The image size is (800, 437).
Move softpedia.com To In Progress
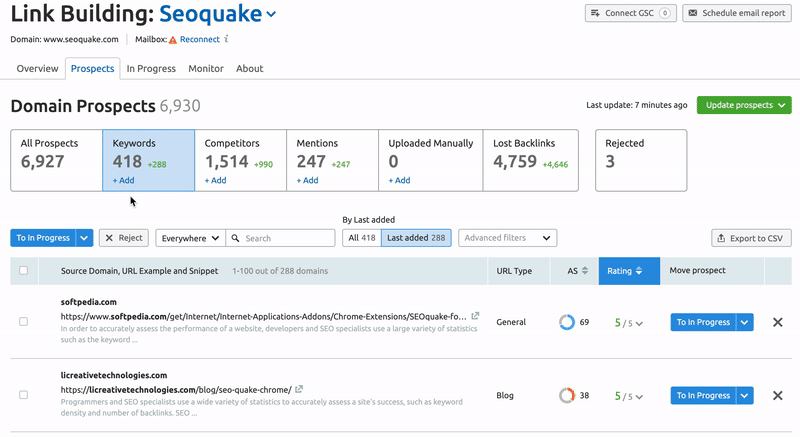[x=703, y=322]
